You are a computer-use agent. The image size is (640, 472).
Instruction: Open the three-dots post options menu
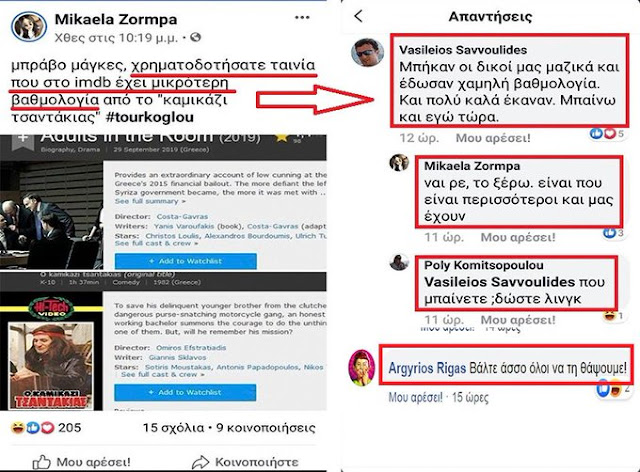click(302, 18)
